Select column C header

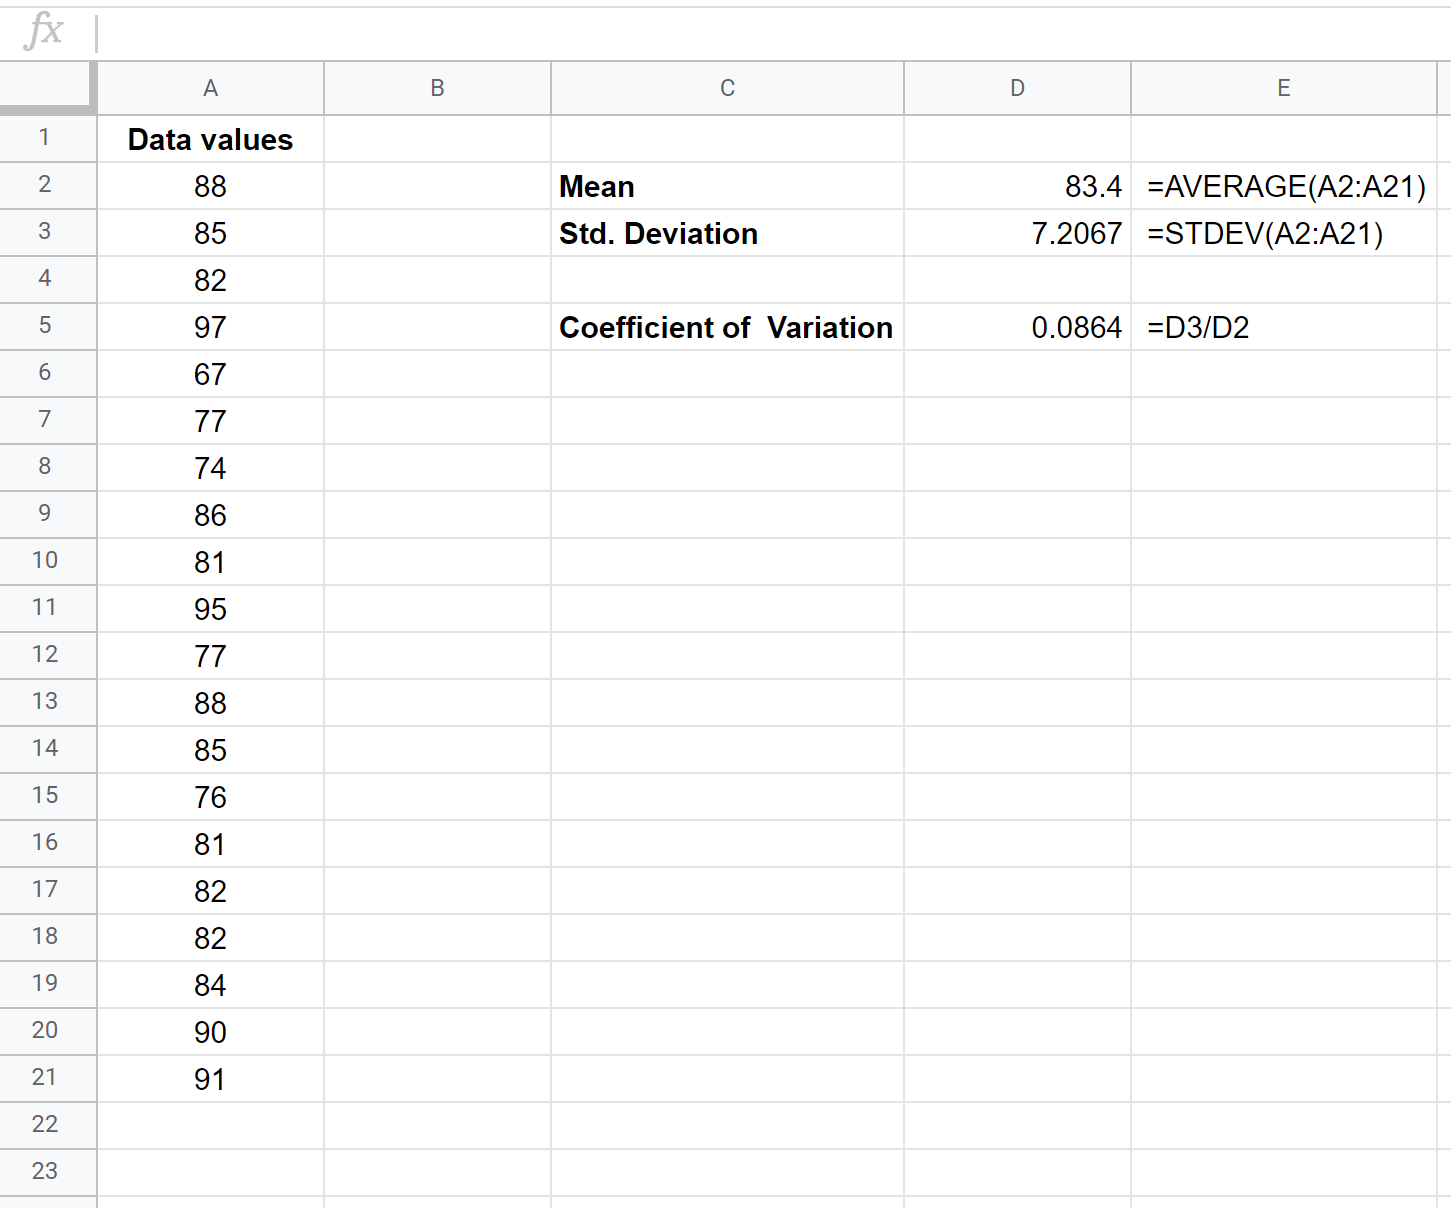pyautogui.click(x=727, y=88)
